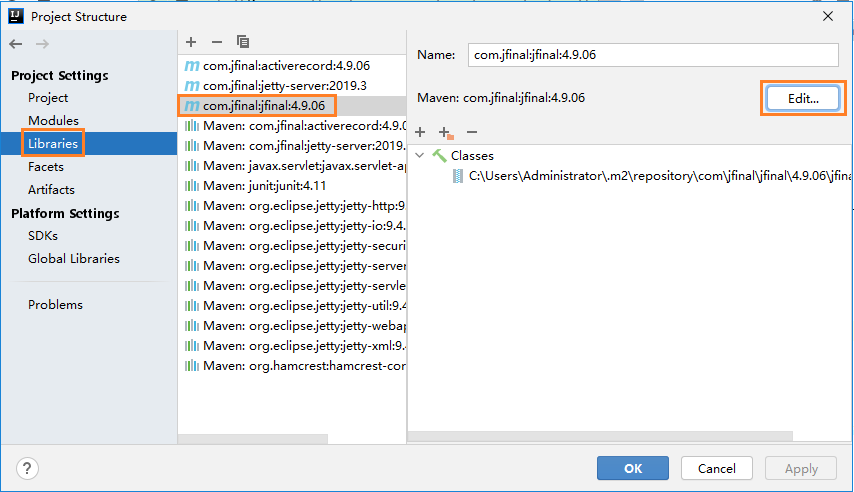Select Maven: jetty-xml library

tap(292, 346)
